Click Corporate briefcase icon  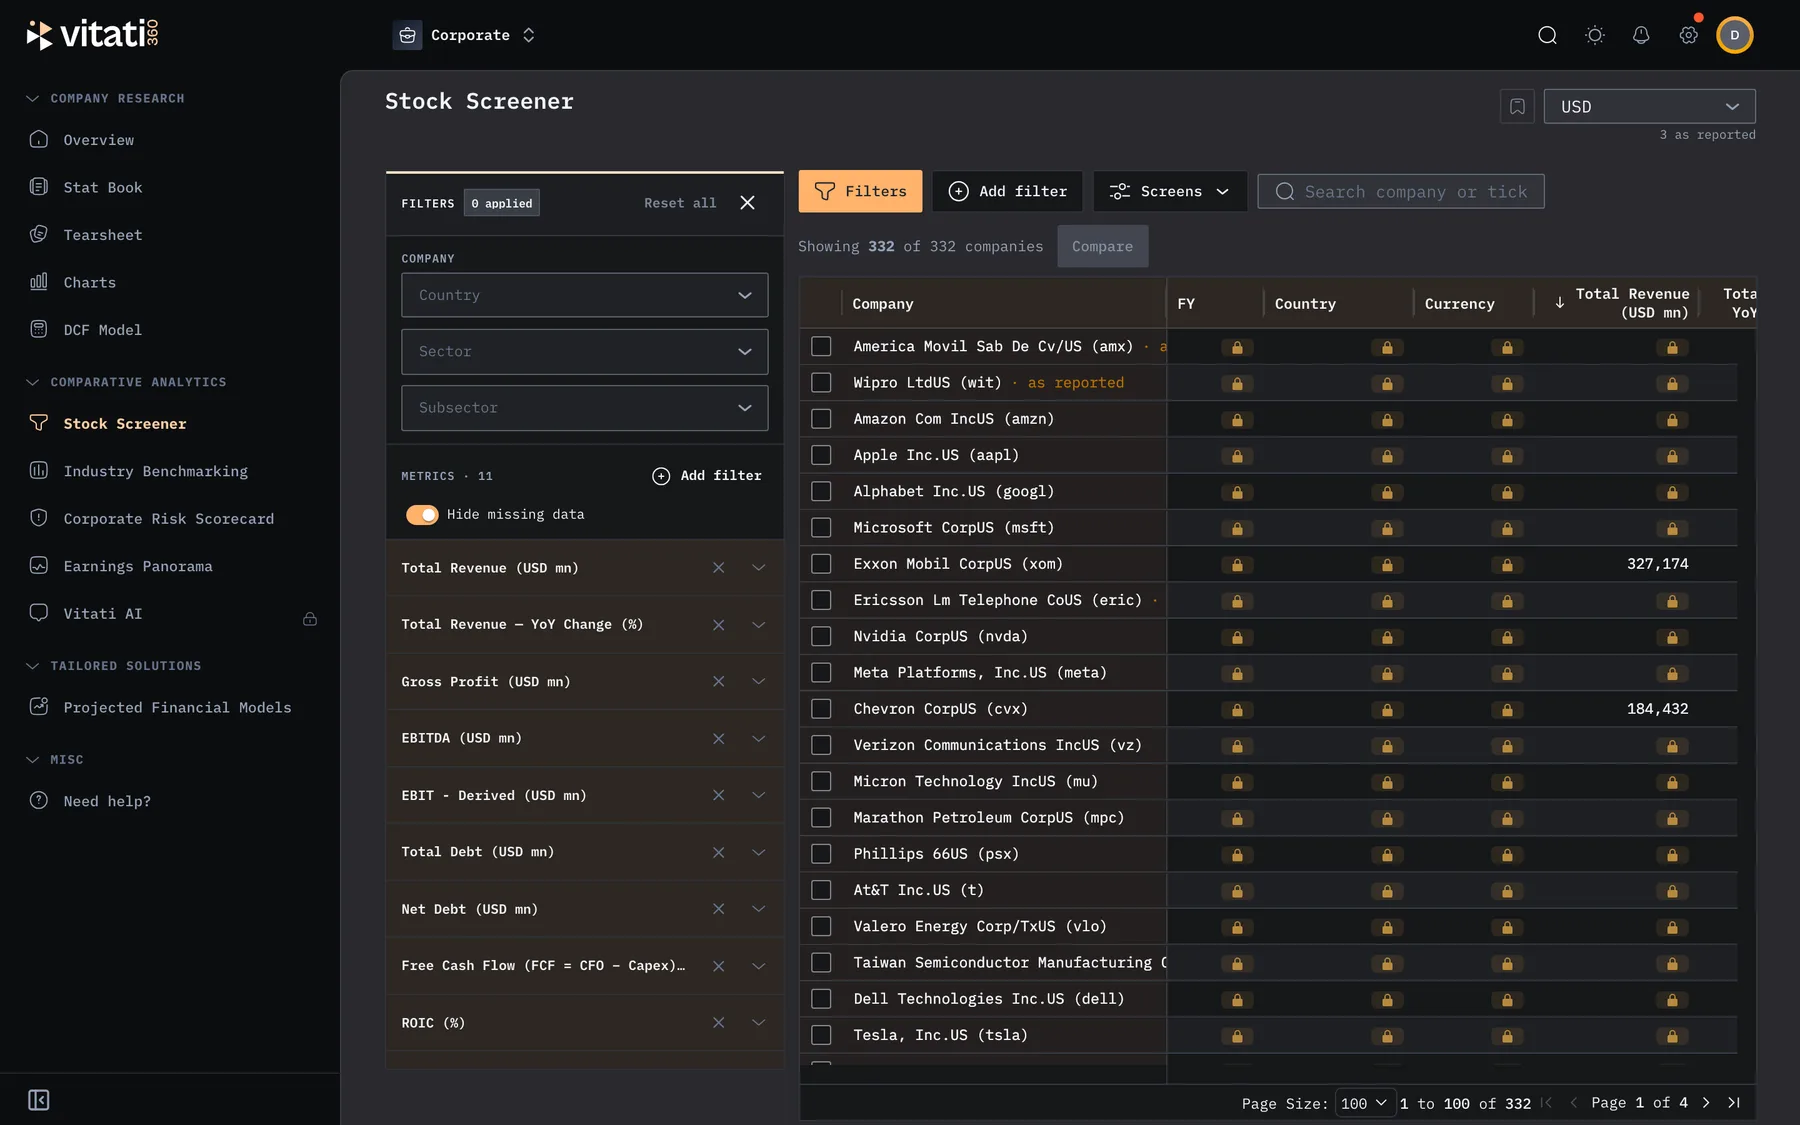click(407, 35)
